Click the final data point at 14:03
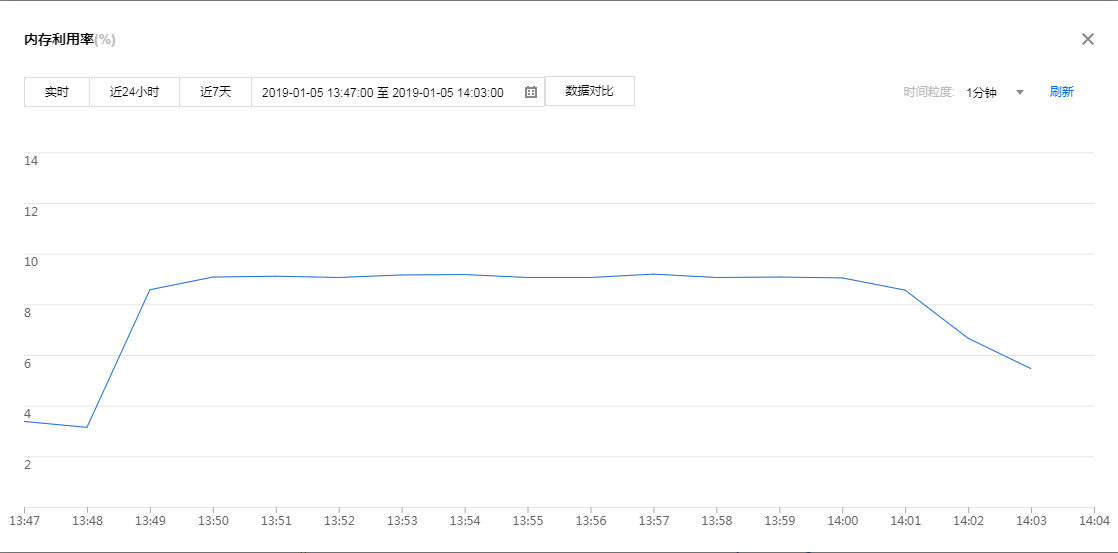This screenshot has width=1118, height=553. pyautogui.click(x=1031, y=369)
